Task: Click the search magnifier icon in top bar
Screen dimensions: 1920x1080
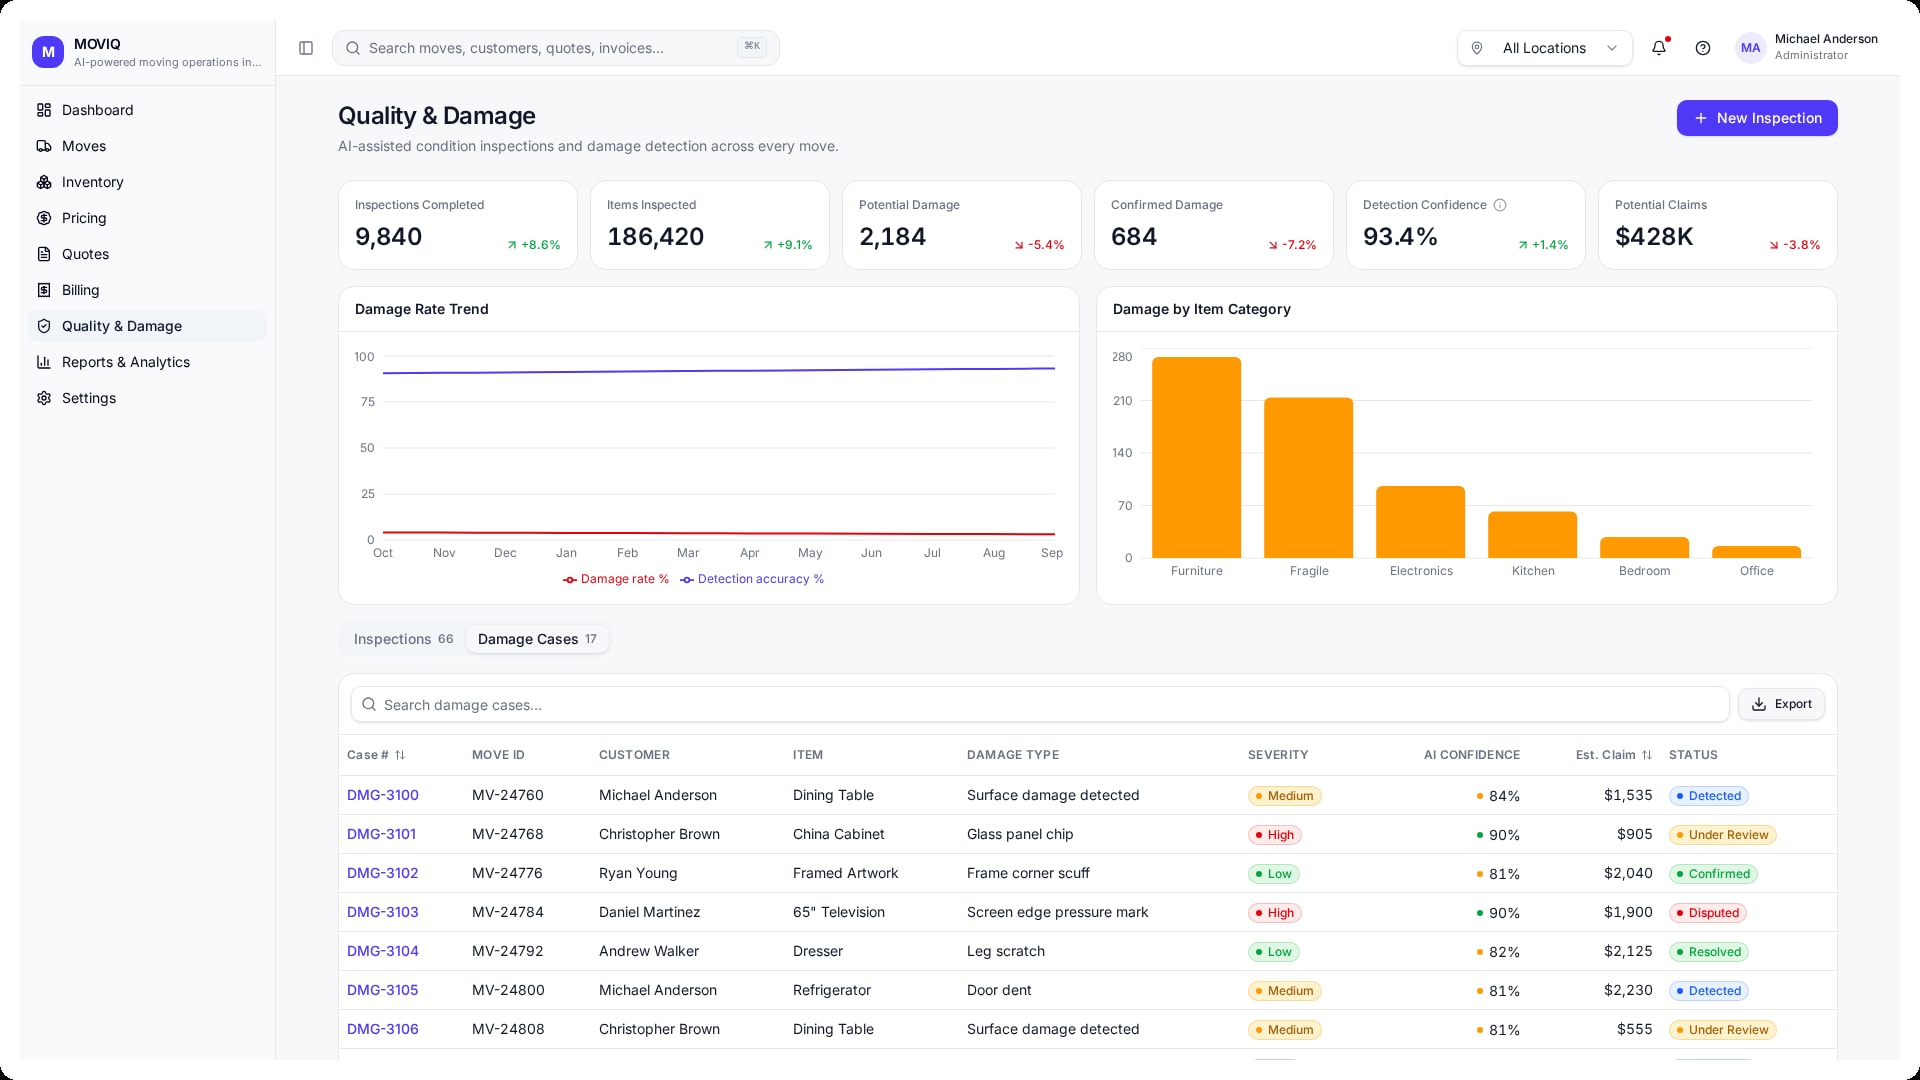Action: pos(352,48)
